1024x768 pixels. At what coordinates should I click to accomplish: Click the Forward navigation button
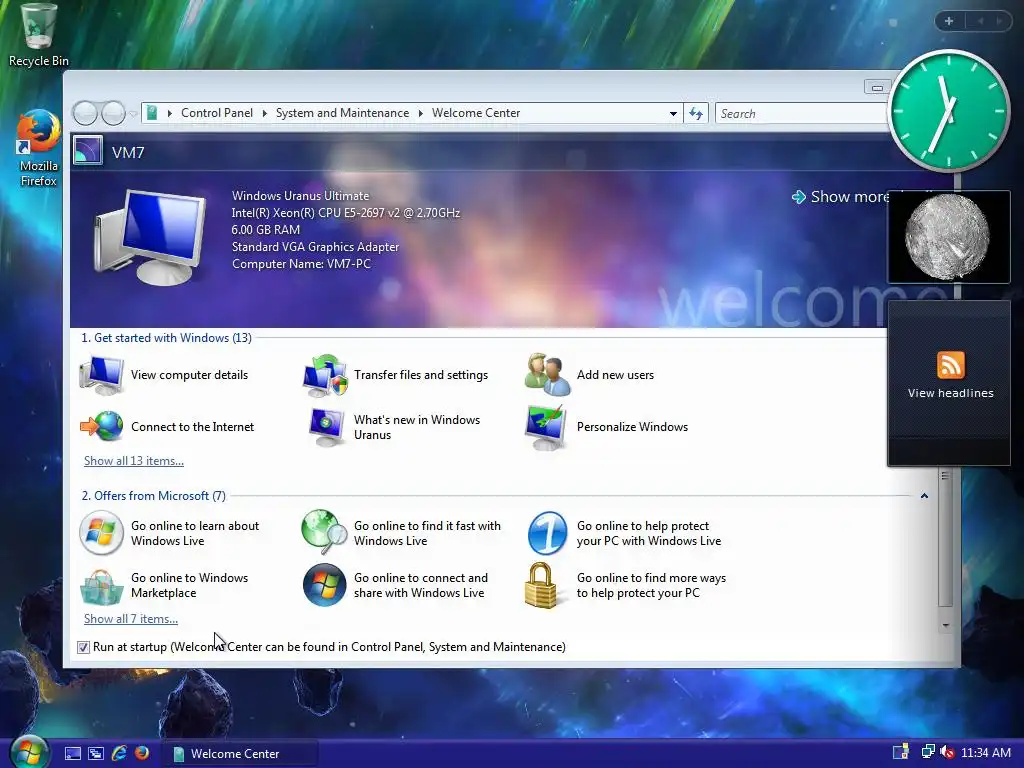click(114, 114)
